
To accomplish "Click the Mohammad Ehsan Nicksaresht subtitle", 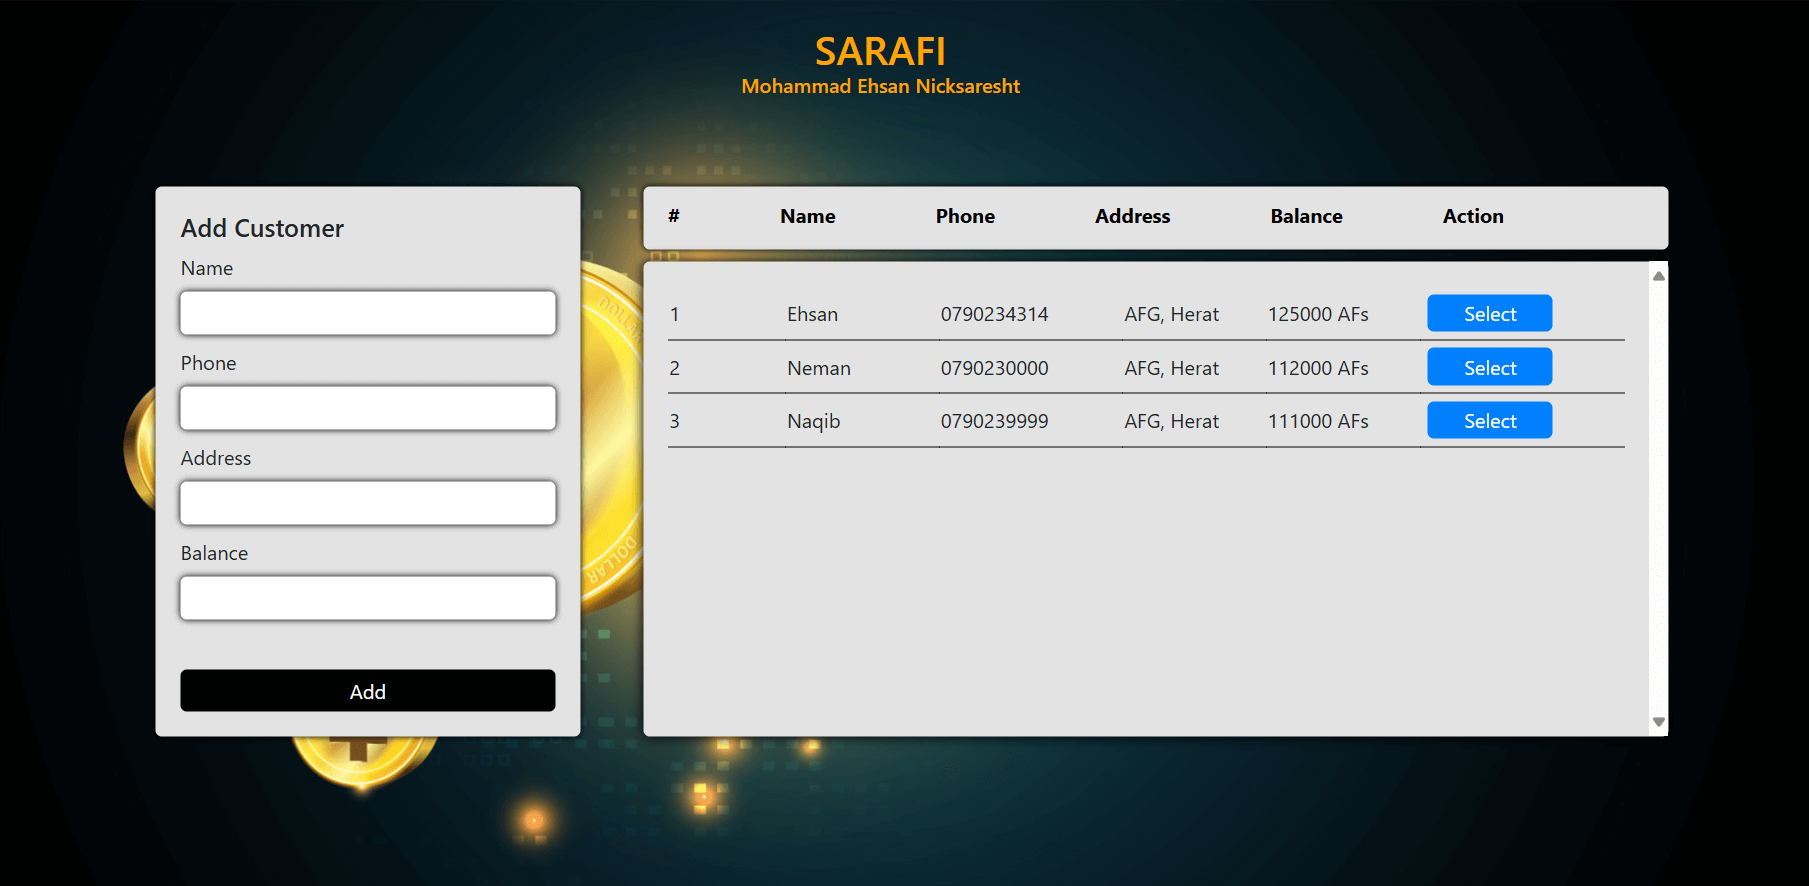I will click(x=880, y=87).
